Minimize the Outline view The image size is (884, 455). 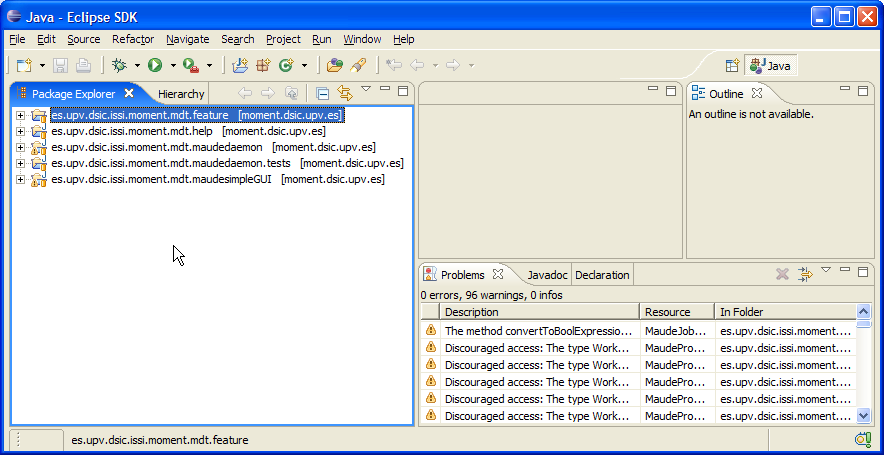[845, 89]
